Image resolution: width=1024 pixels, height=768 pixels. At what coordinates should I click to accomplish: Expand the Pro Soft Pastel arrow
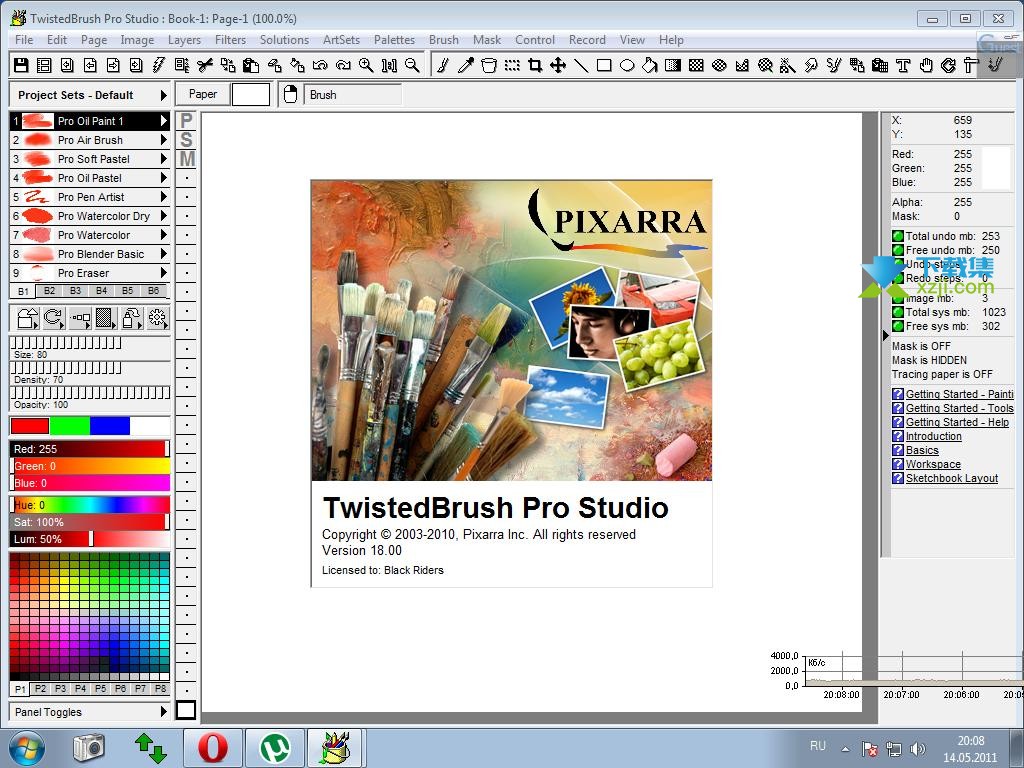coord(164,159)
